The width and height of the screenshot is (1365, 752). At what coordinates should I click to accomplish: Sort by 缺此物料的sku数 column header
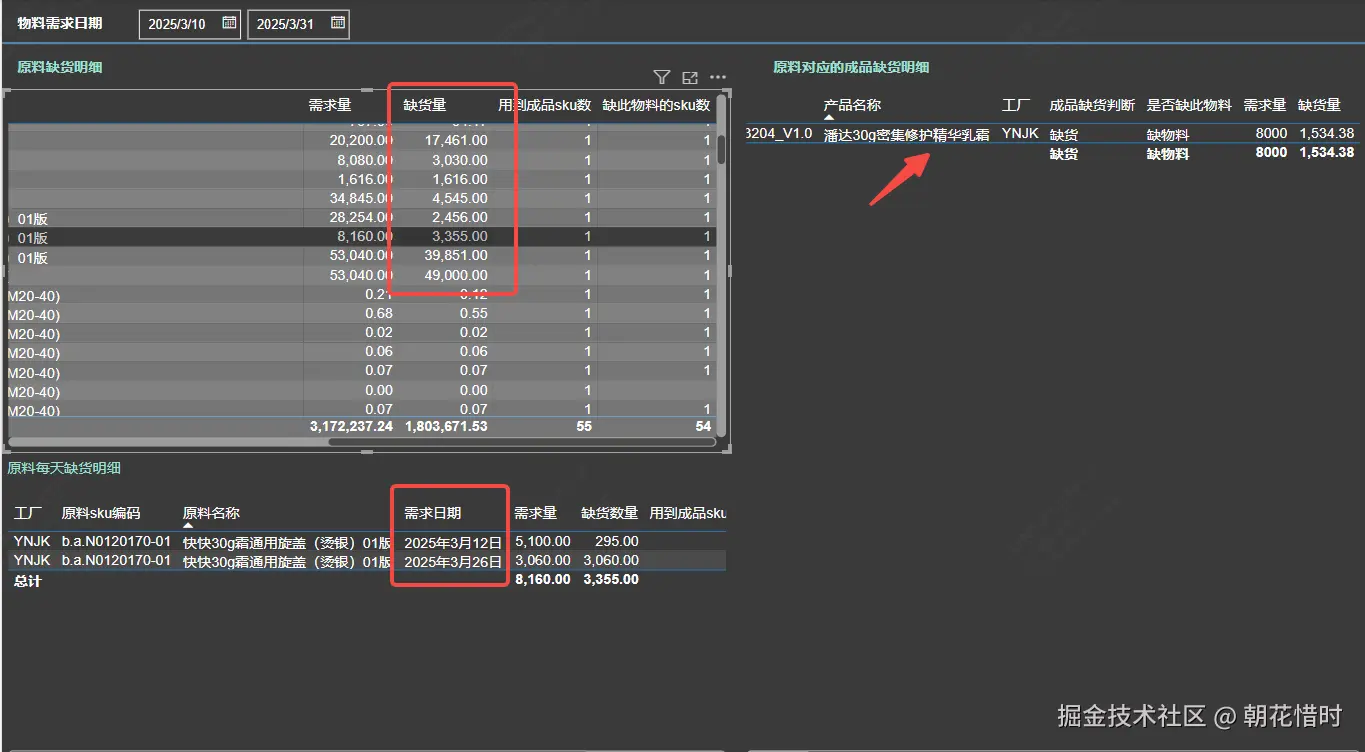point(656,104)
